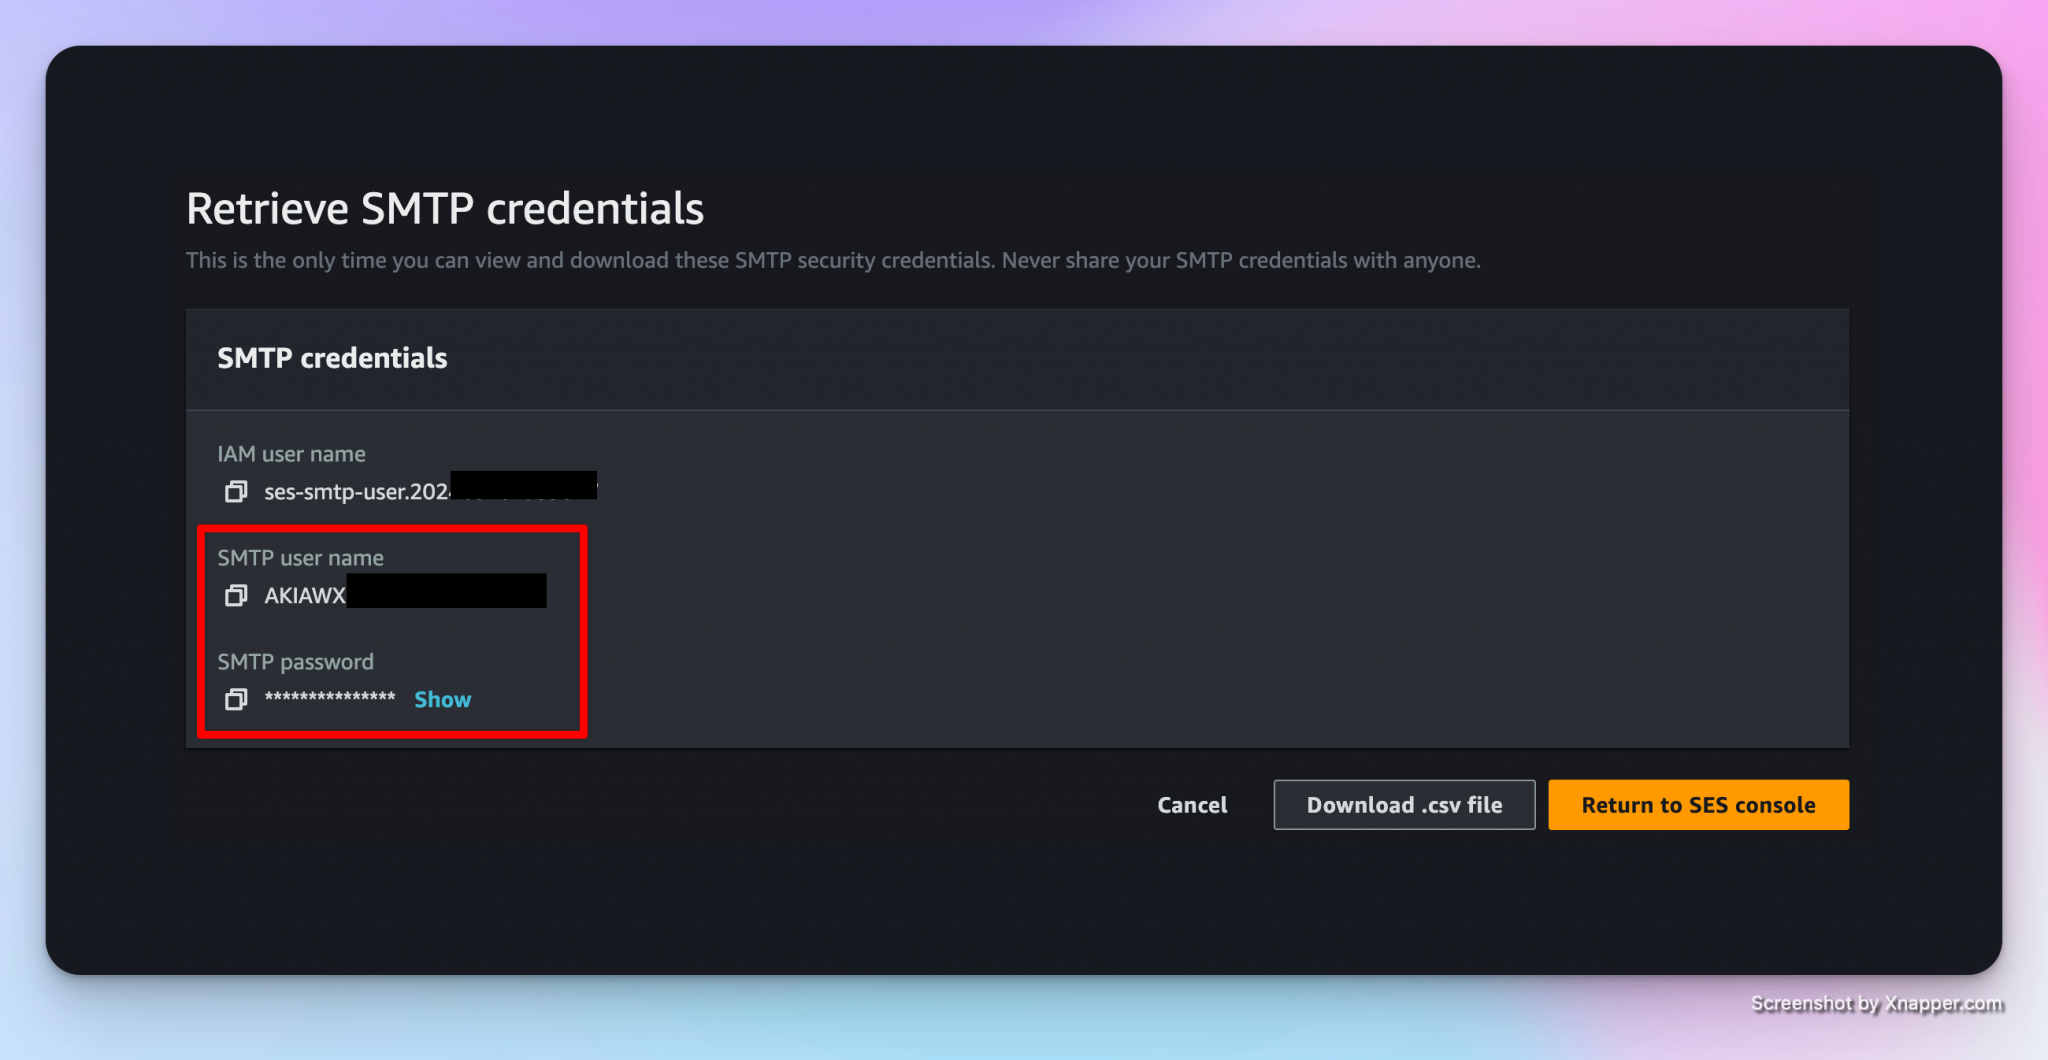The width and height of the screenshot is (2048, 1060).
Task: Click the IAM user name label
Action: pos(291,454)
